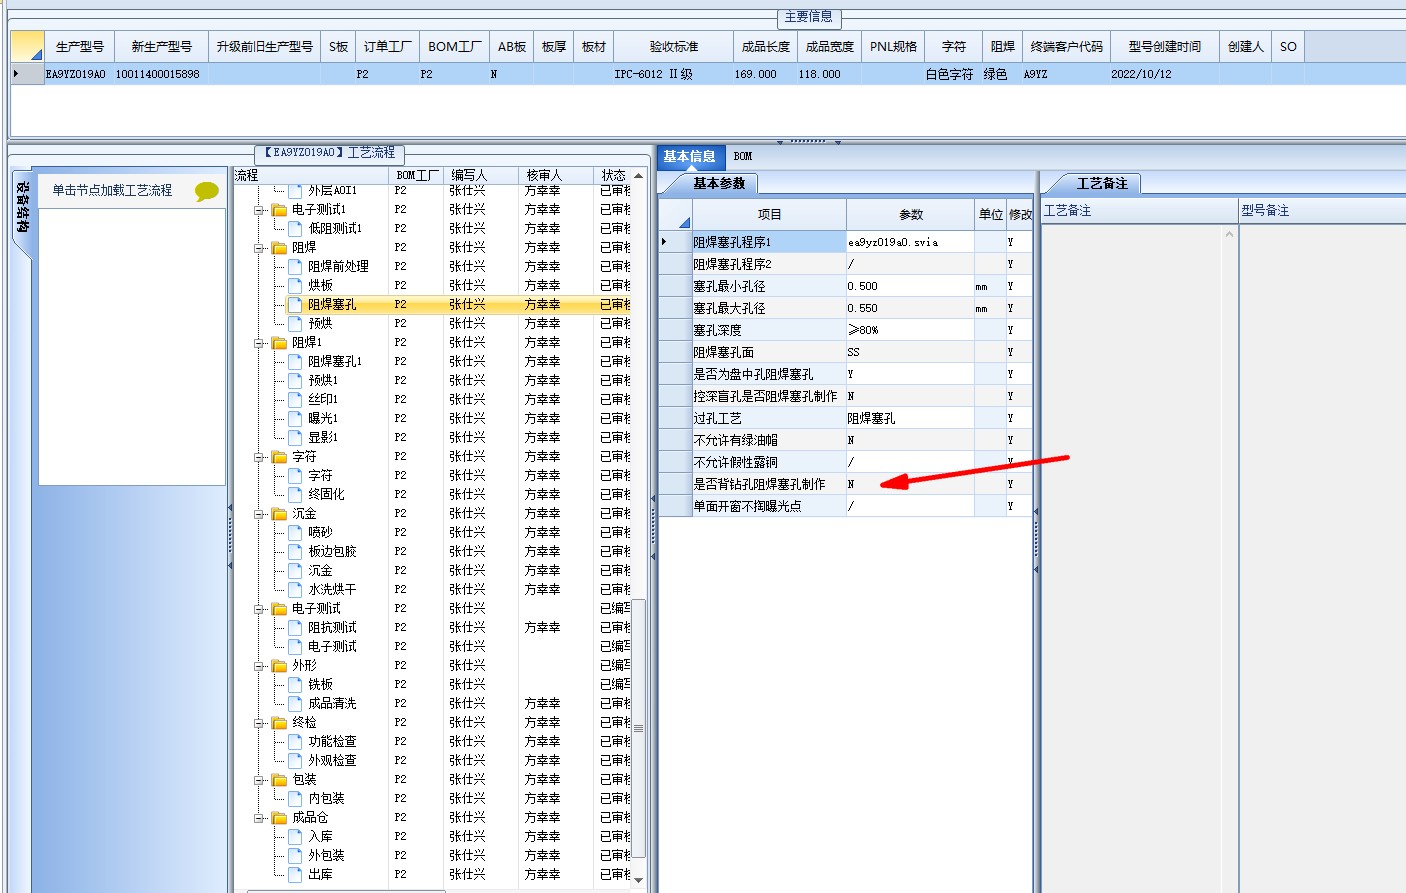The width and height of the screenshot is (1406, 893).
Task: Click the document icon of 烘板 step
Action: tap(295, 286)
